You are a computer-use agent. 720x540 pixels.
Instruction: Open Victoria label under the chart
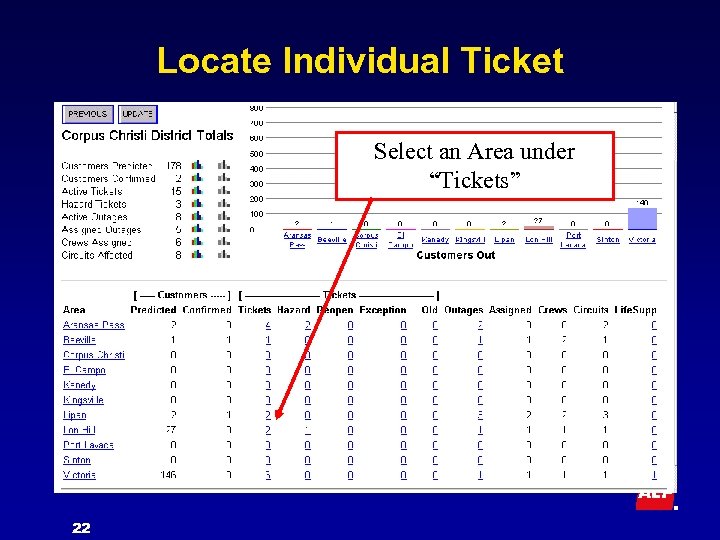(642, 240)
